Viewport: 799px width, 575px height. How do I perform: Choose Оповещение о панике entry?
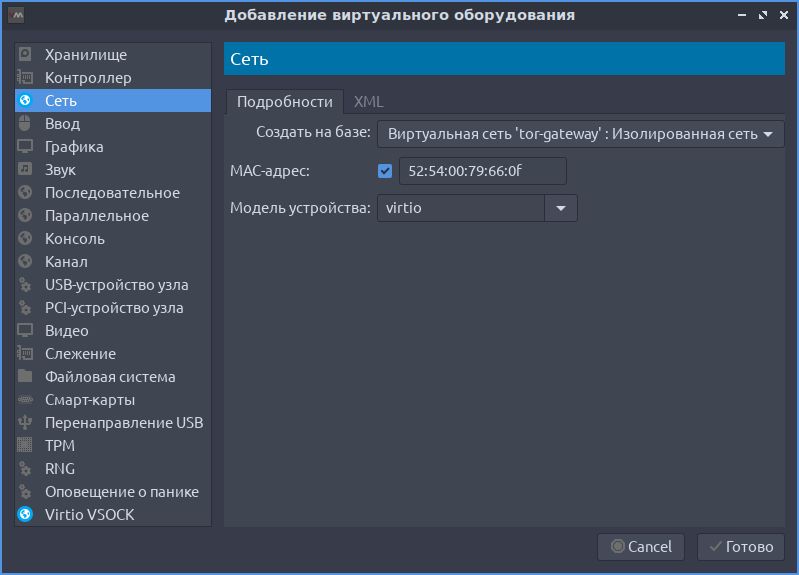pyautogui.click(x=113, y=491)
